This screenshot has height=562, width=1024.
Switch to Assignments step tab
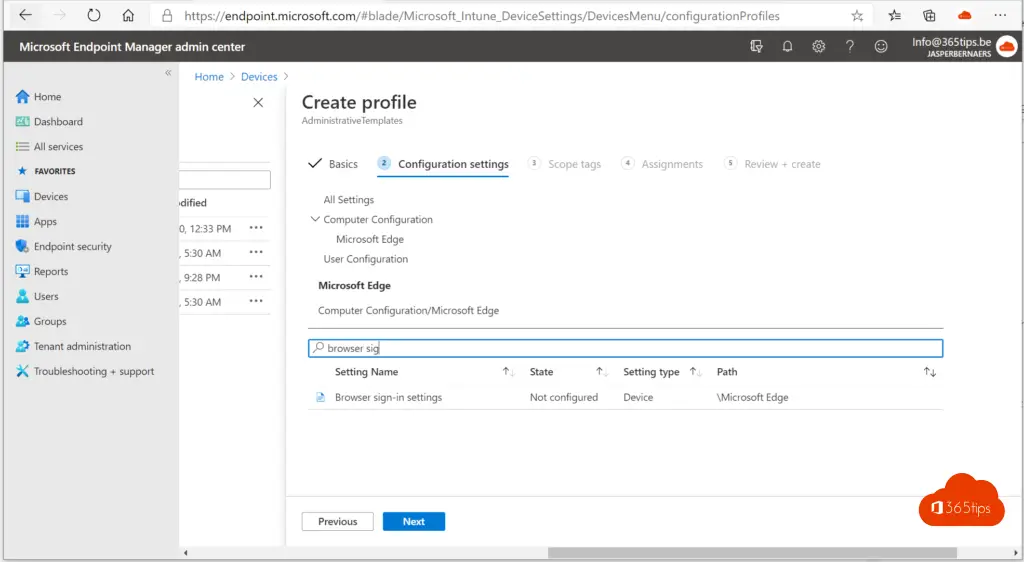coord(662,164)
